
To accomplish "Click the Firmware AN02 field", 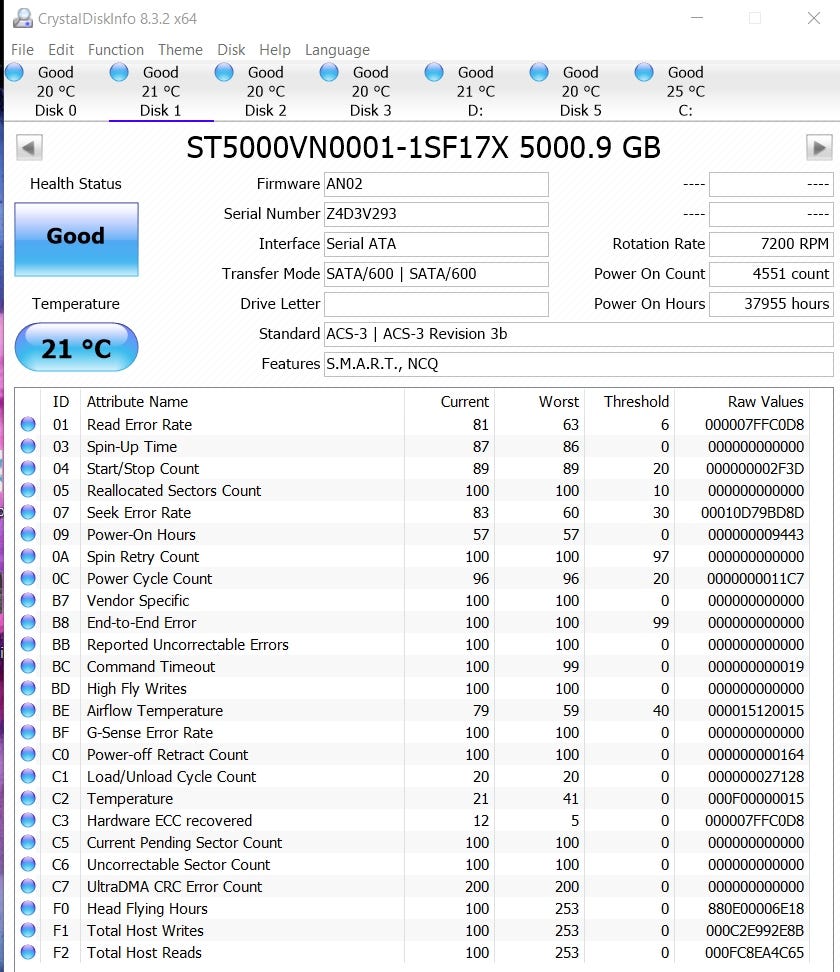I will (436, 184).
